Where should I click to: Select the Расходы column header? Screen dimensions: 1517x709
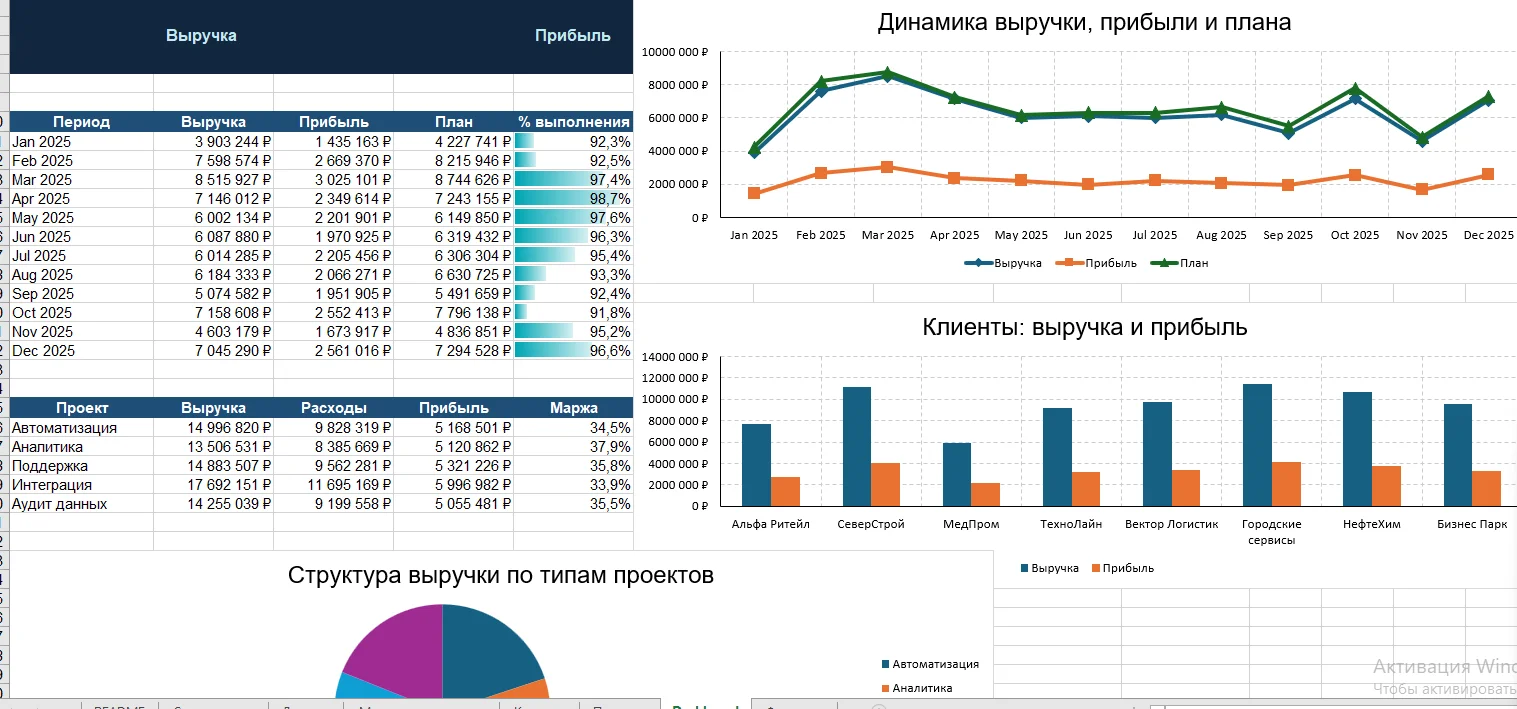tap(334, 408)
